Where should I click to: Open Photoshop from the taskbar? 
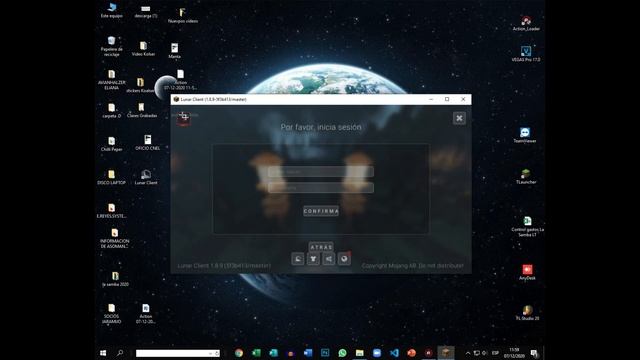tap(325, 353)
